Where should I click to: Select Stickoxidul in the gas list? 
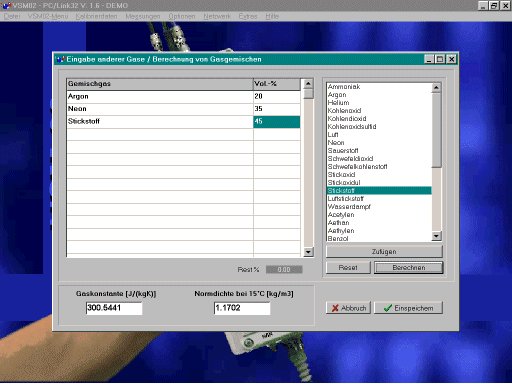[379, 183]
